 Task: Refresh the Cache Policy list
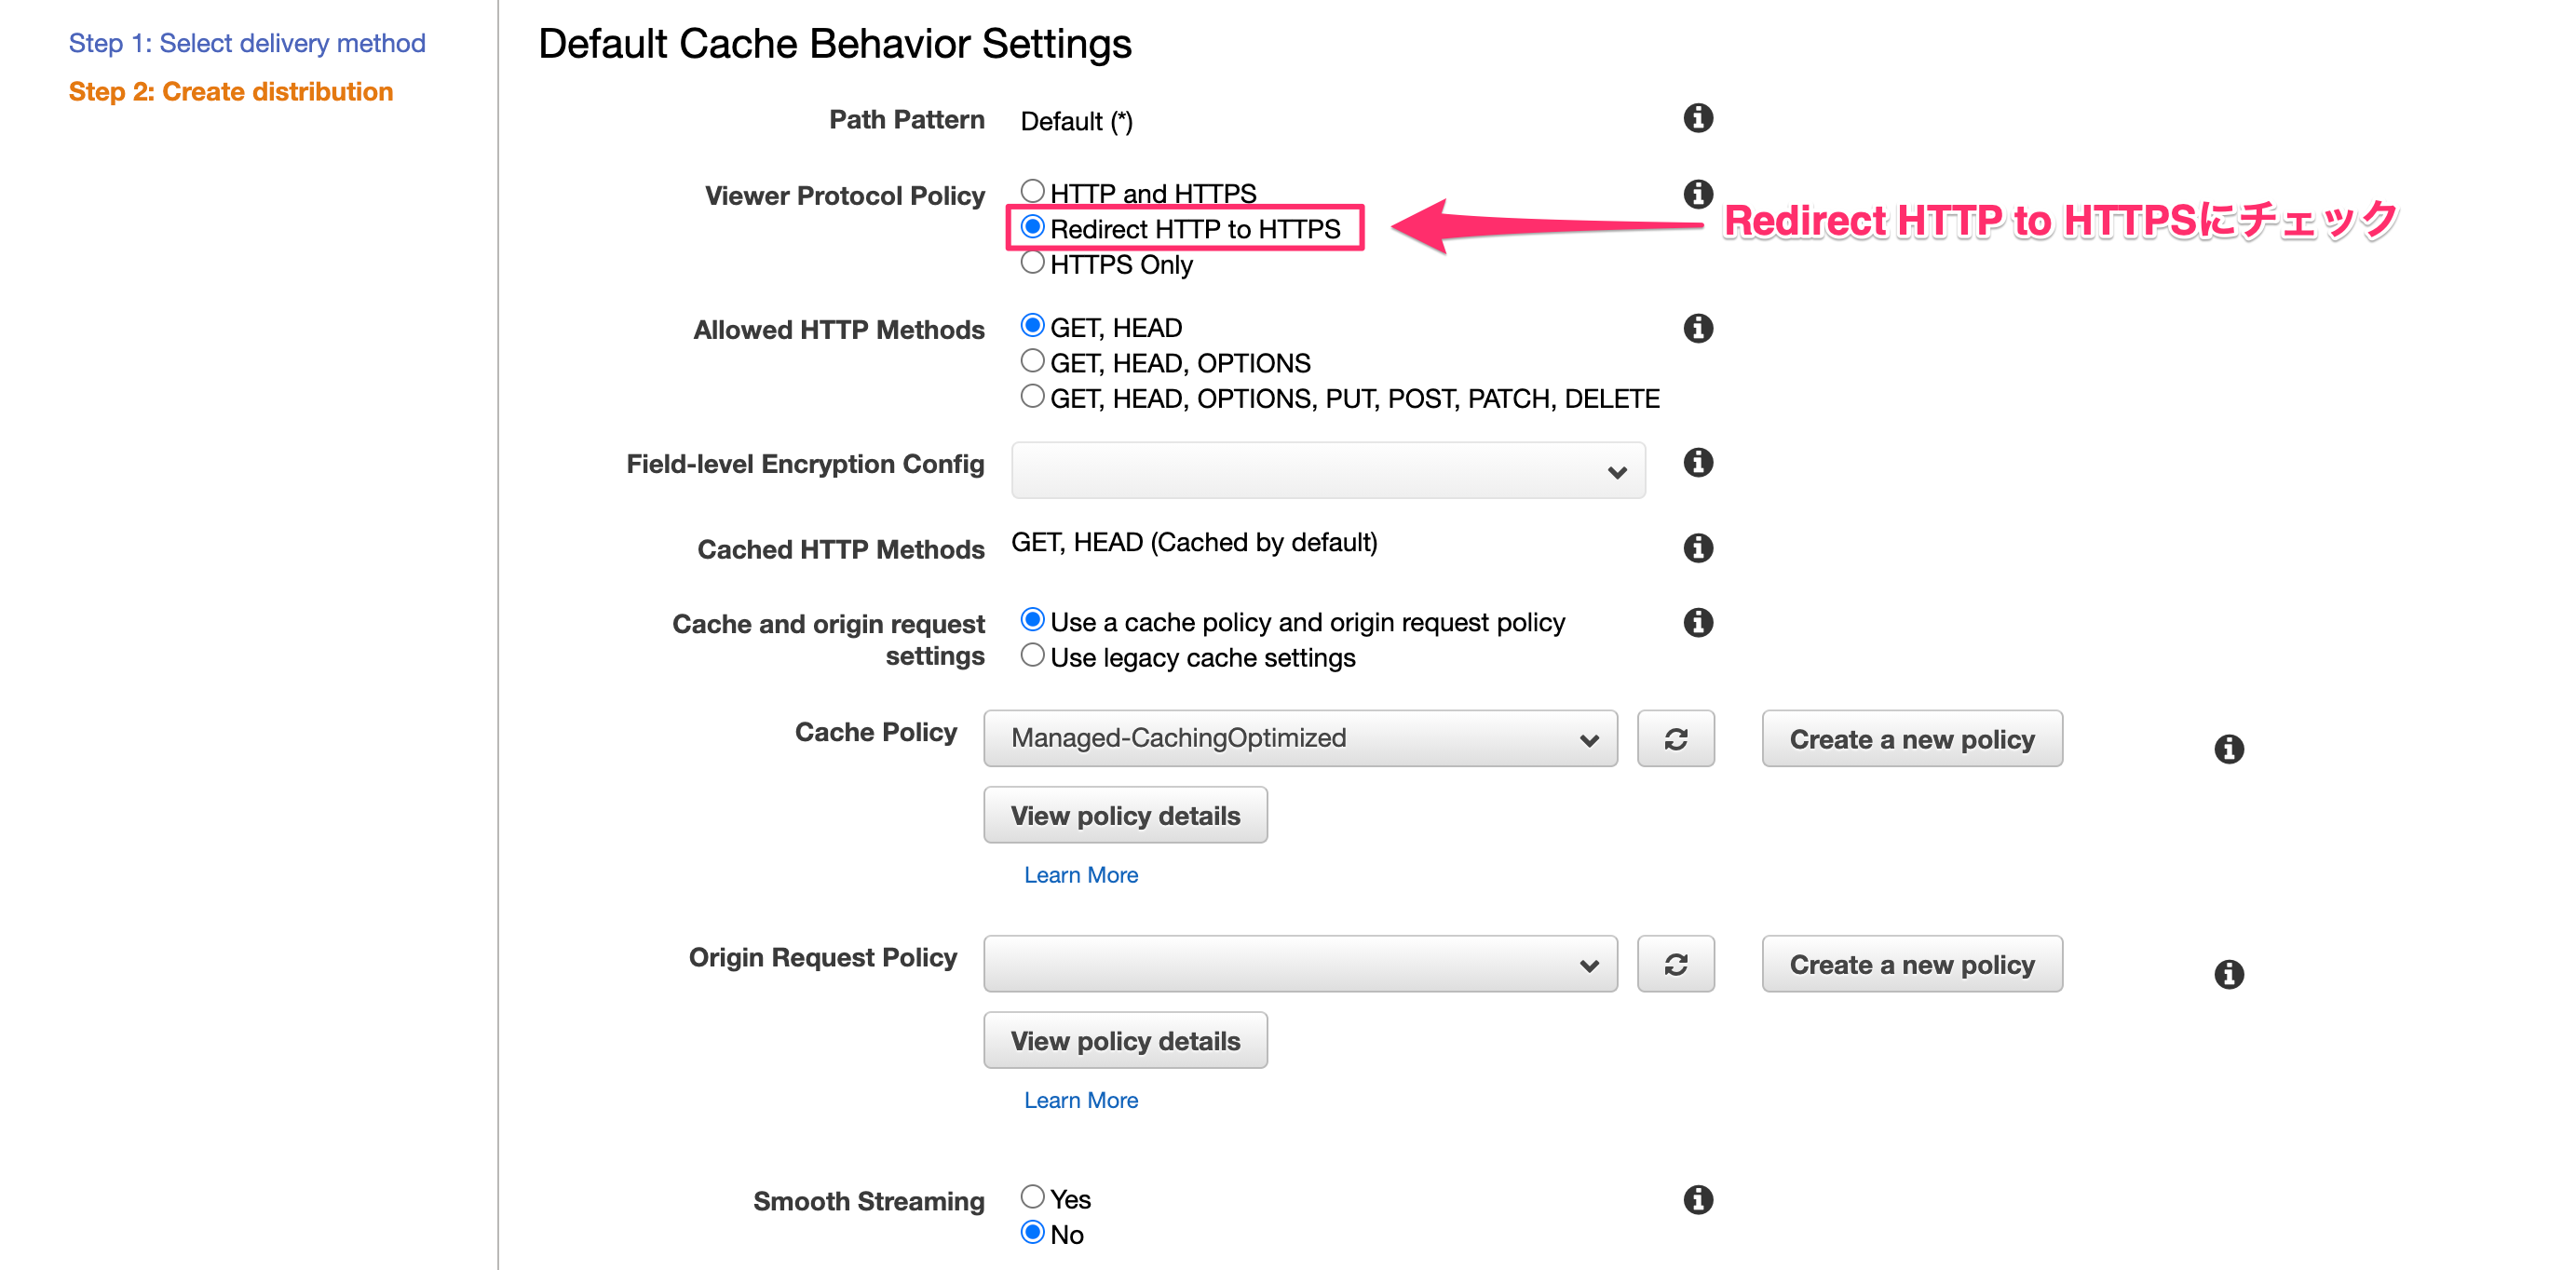[1675, 739]
